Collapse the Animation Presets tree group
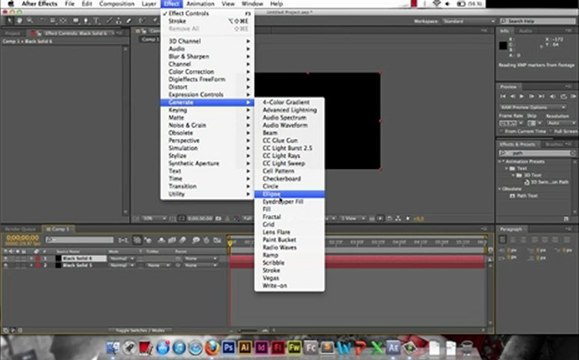The height and width of the screenshot is (360, 579). 500,162
